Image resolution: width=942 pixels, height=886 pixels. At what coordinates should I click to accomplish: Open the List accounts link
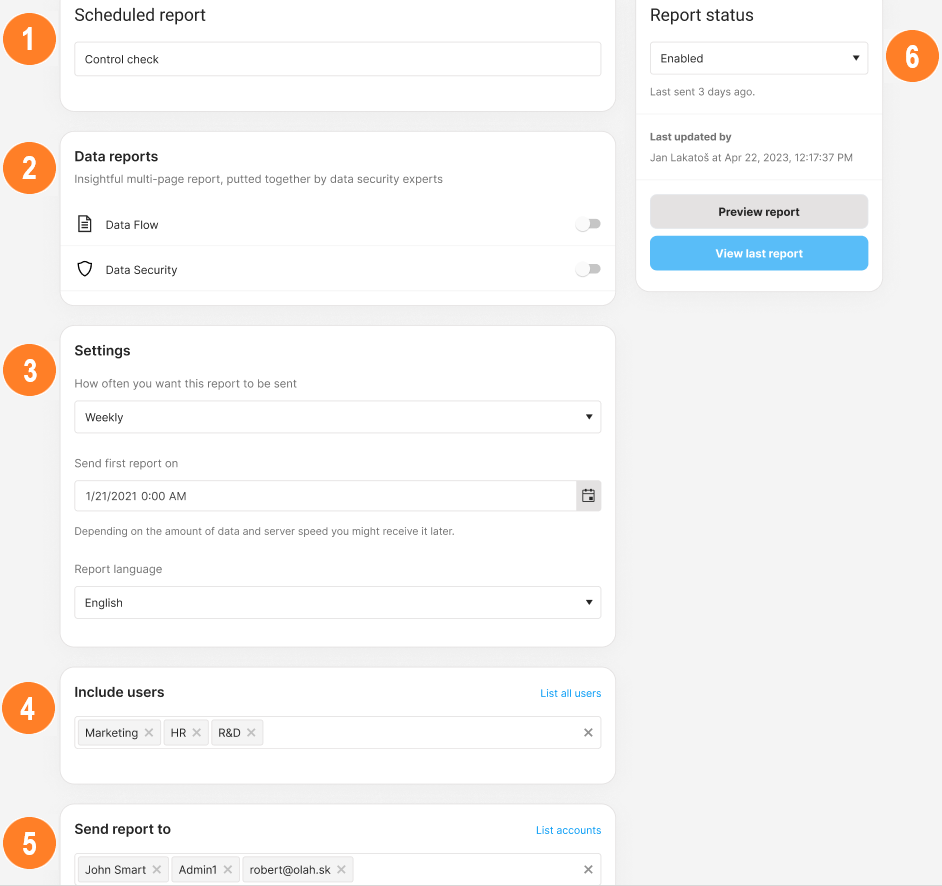568,830
